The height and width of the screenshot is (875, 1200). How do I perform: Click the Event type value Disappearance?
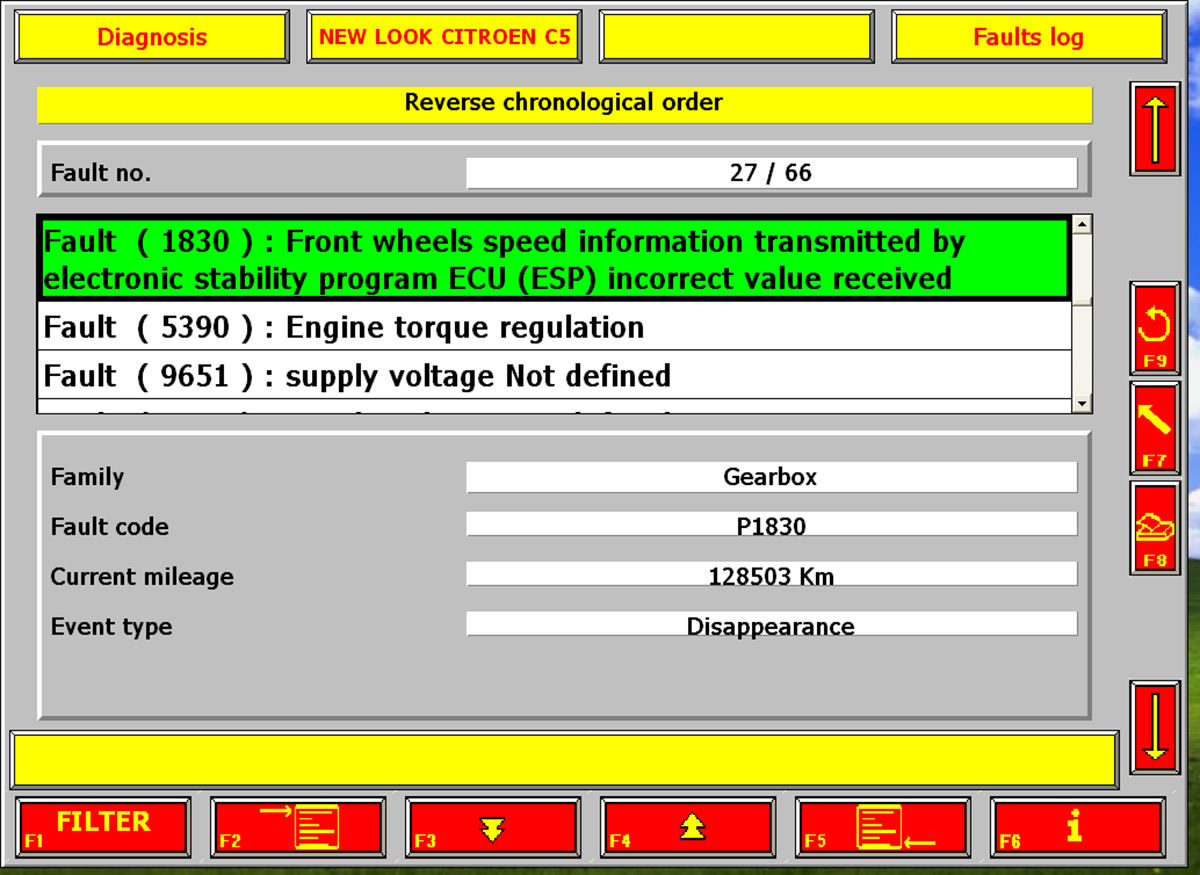click(x=771, y=625)
